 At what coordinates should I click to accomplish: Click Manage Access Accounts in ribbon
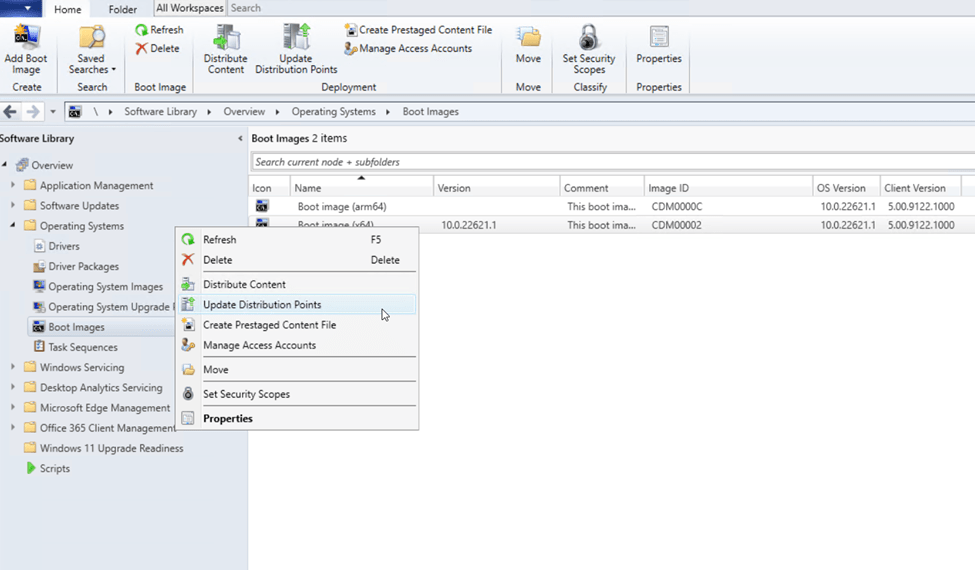click(408, 48)
